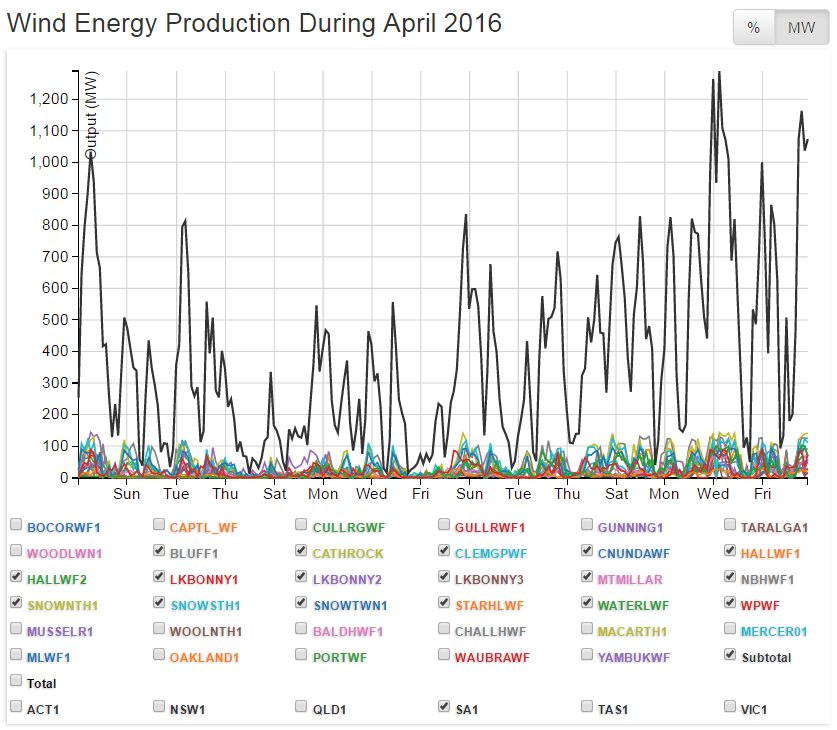Switch display to percentage mode
837x730 pixels.
click(x=753, y=28)
